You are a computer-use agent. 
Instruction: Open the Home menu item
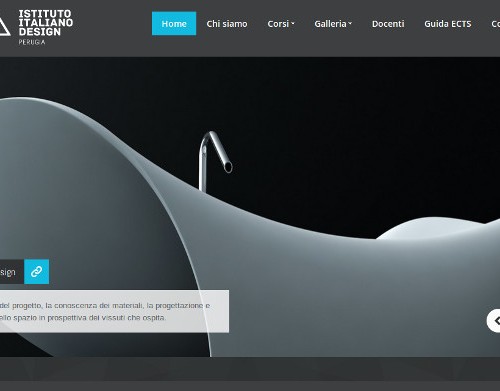[x=174, y=23]
